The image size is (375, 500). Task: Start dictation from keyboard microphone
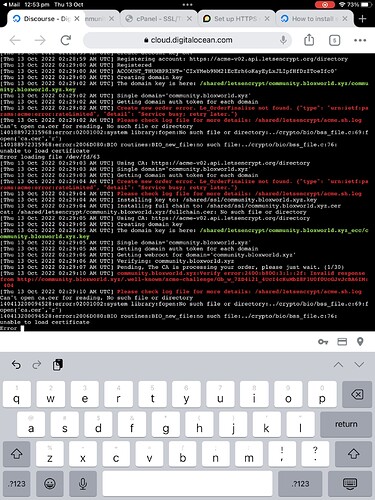pyautogui.click(x=83, y=484)
